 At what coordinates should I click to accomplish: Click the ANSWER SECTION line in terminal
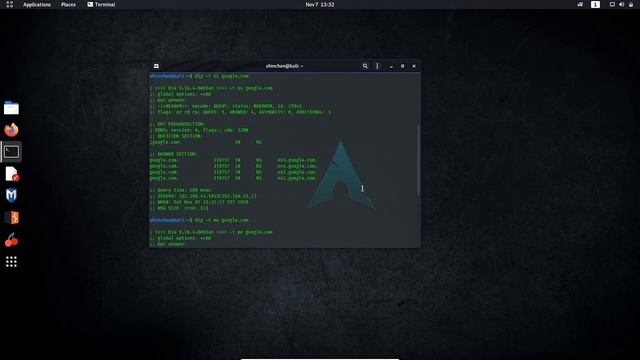[x=173, y=154]
